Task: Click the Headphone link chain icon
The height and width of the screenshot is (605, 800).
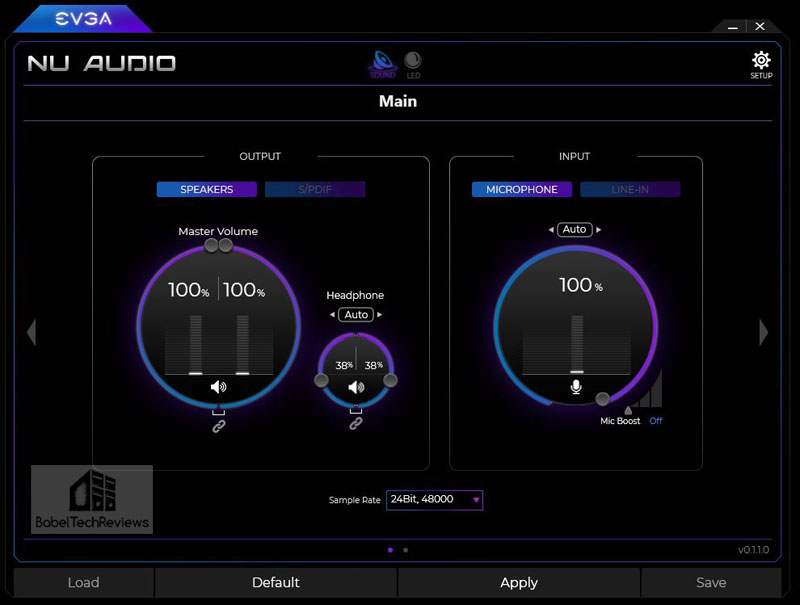Action: [355, 424]
